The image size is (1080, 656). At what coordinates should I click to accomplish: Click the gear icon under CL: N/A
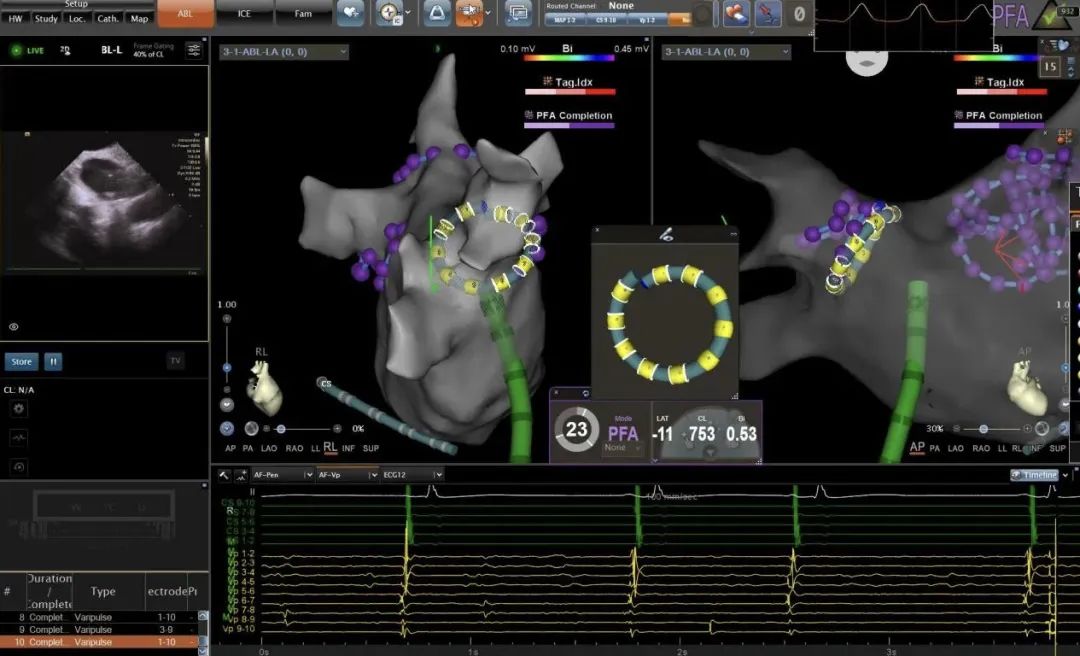(18, 409)
